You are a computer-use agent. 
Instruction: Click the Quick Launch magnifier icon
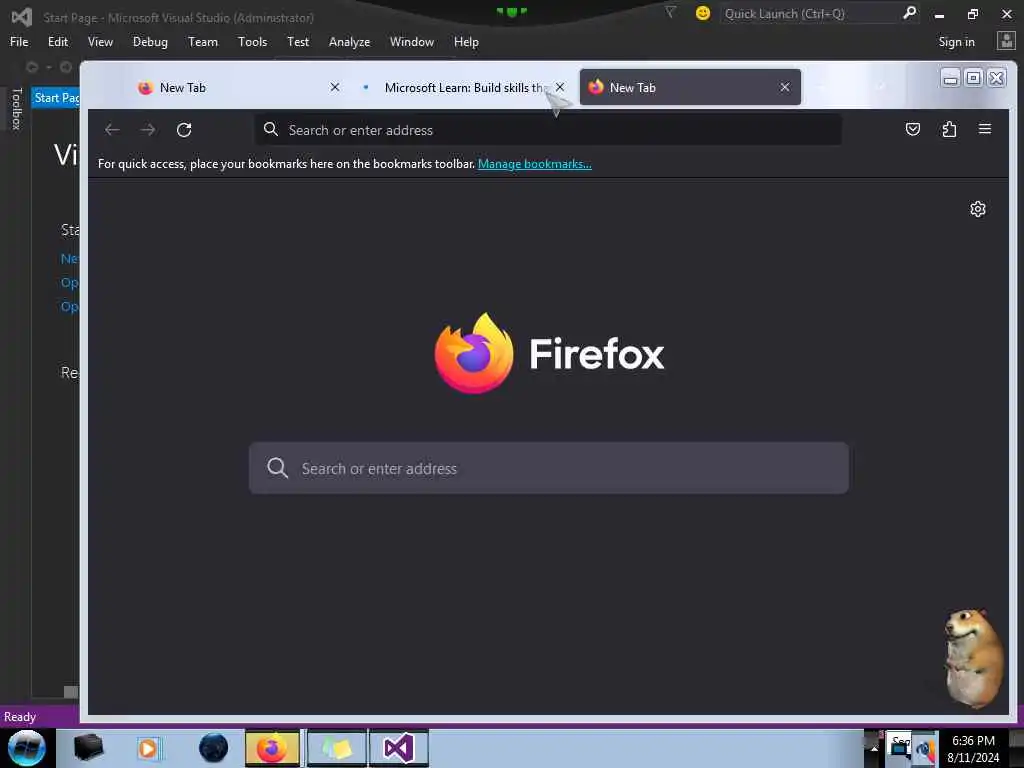pyautogui.click(x=909, y=13)
